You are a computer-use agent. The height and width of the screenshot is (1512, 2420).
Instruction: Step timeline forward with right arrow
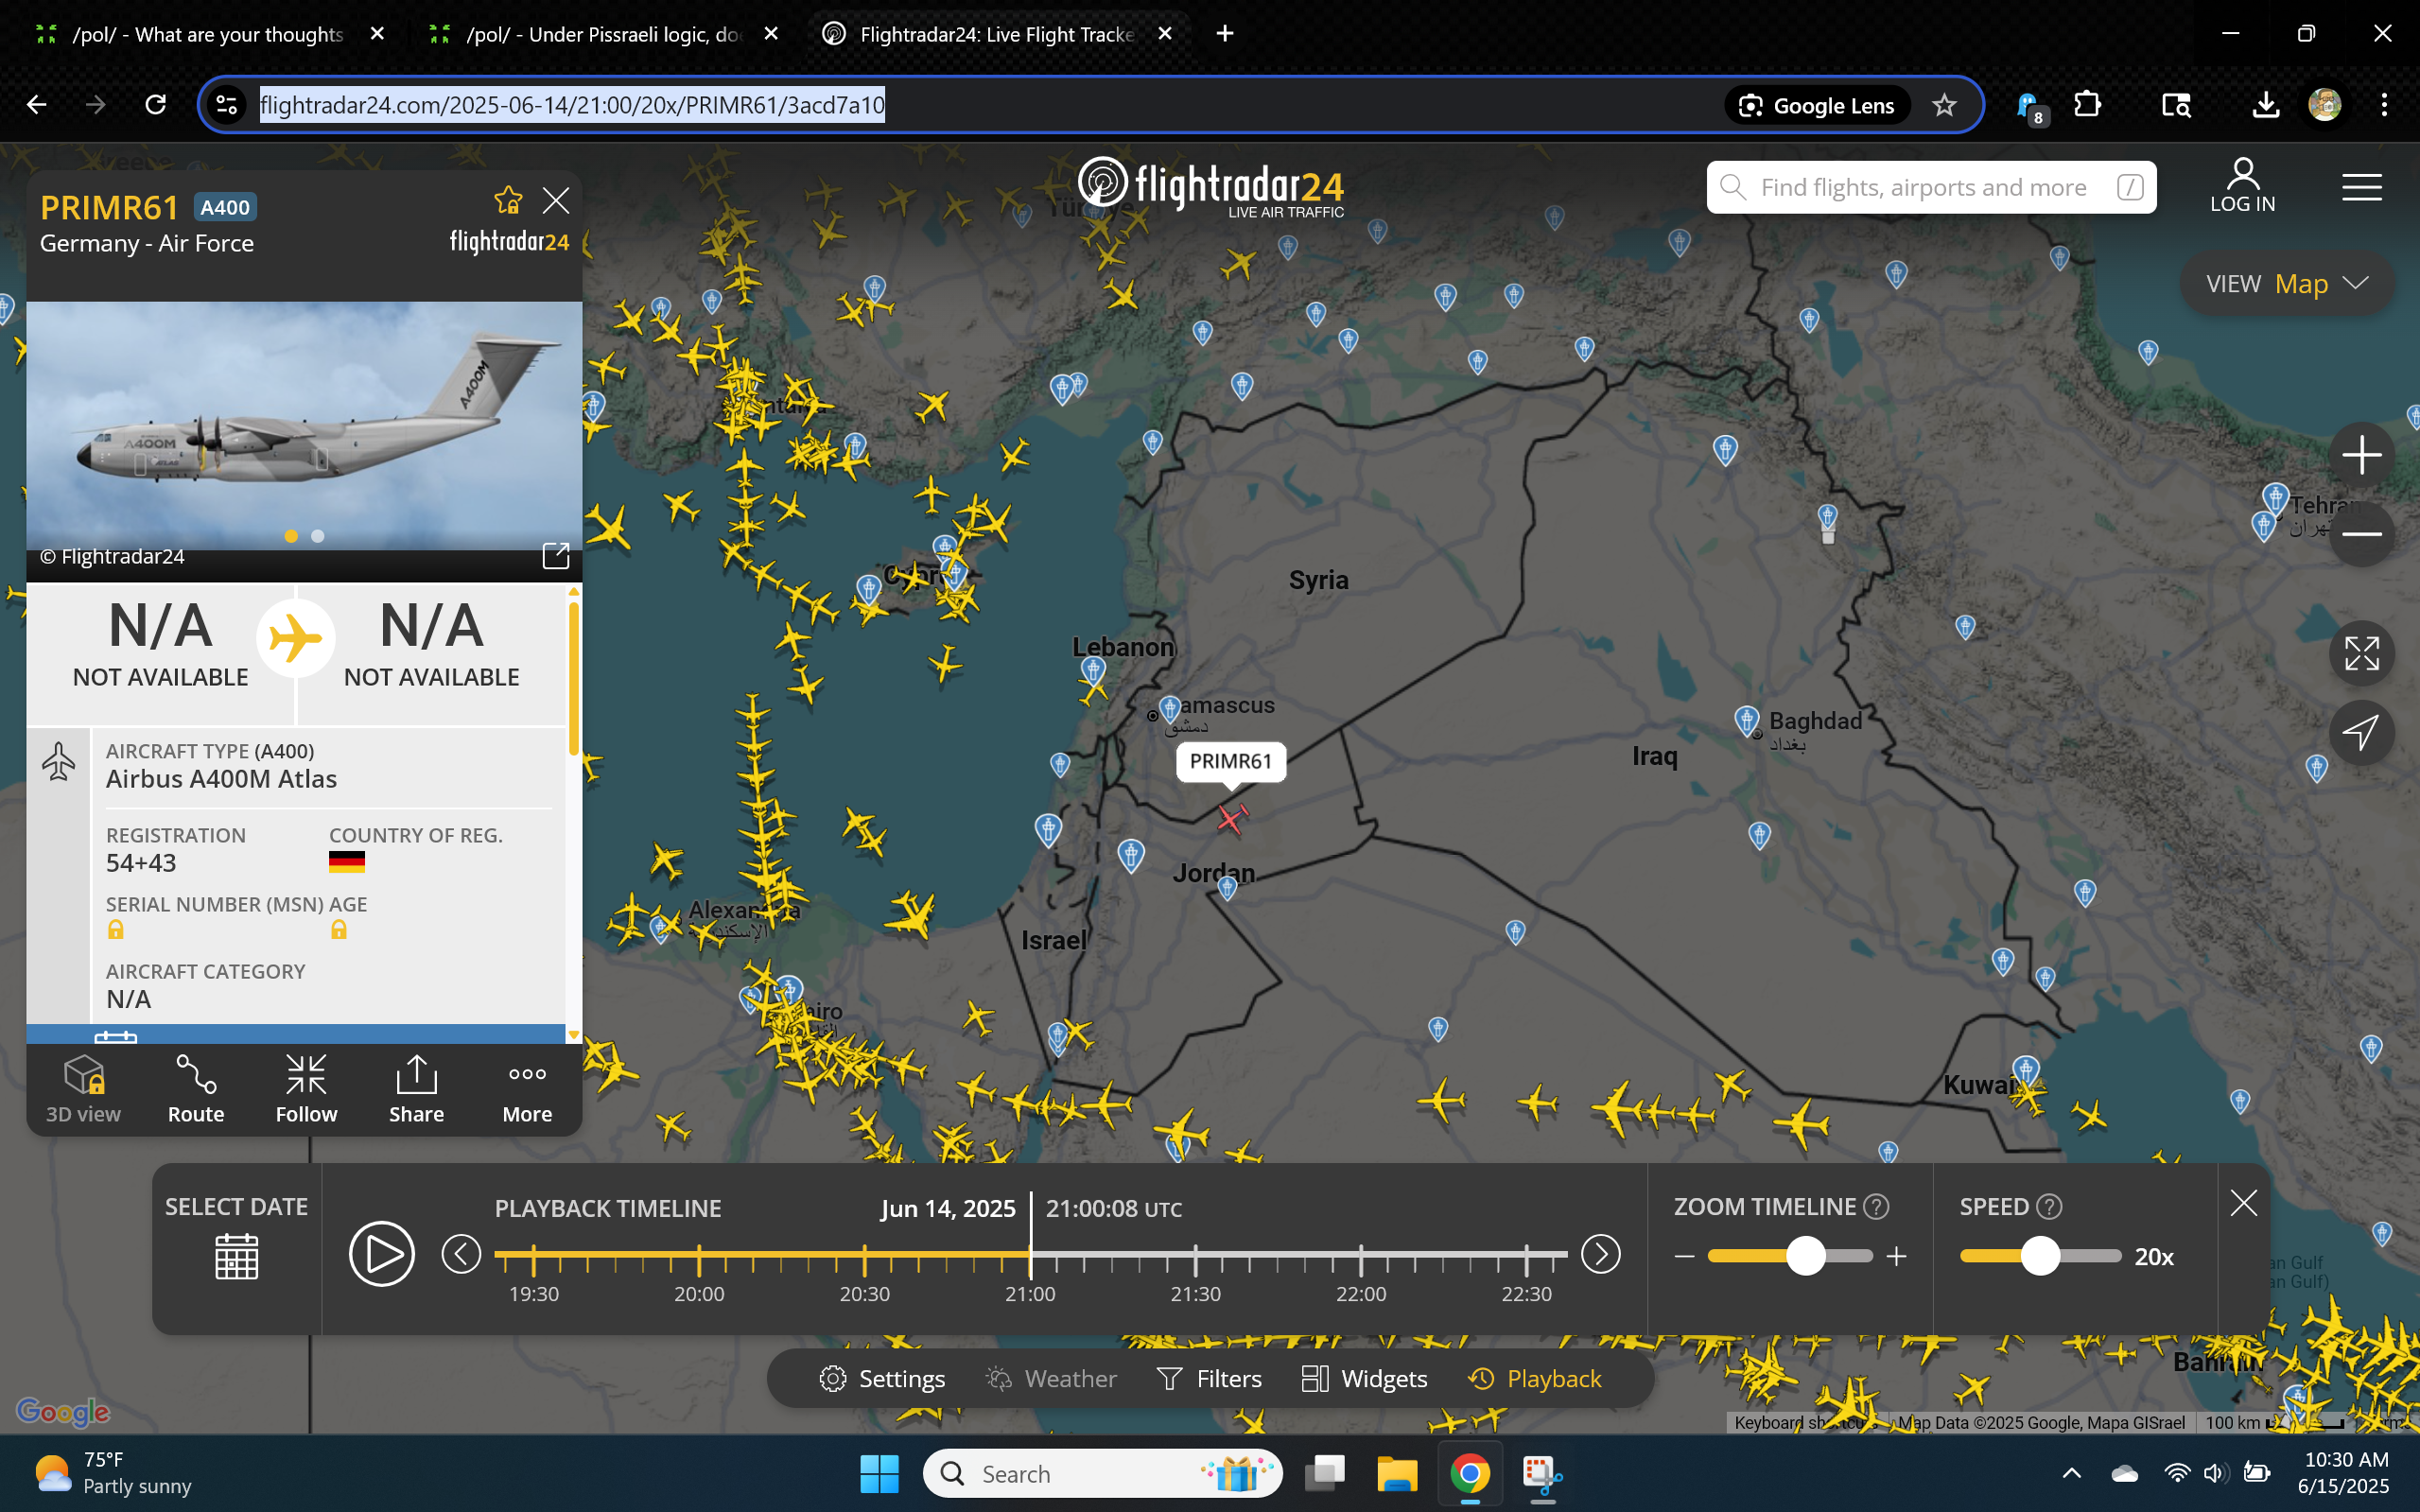[x=1600, y=1254]
